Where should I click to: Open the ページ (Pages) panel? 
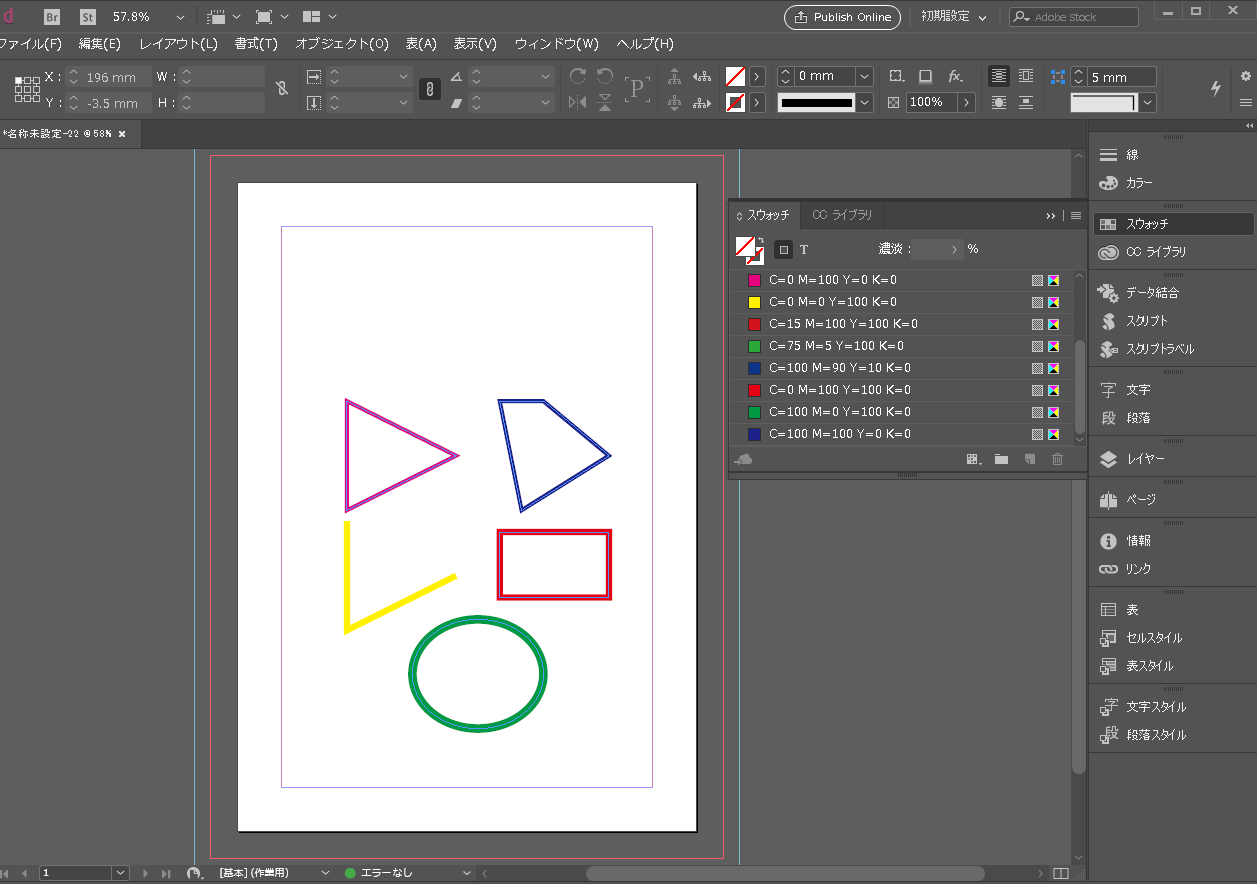[x=1172, y=499]
